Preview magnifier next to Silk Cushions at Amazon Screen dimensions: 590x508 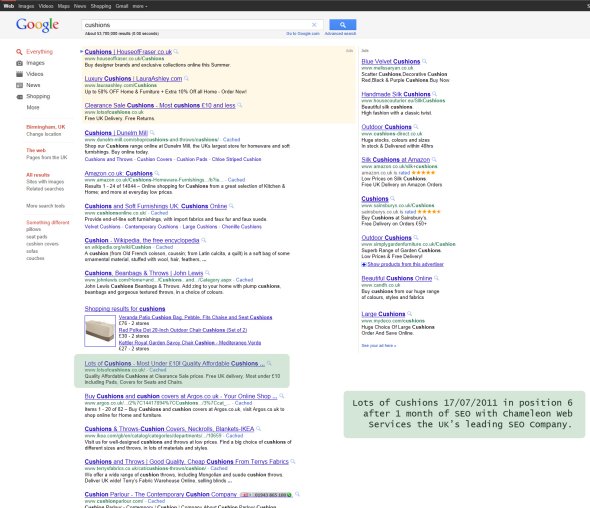pyautogui.click(x=434, y=159)
